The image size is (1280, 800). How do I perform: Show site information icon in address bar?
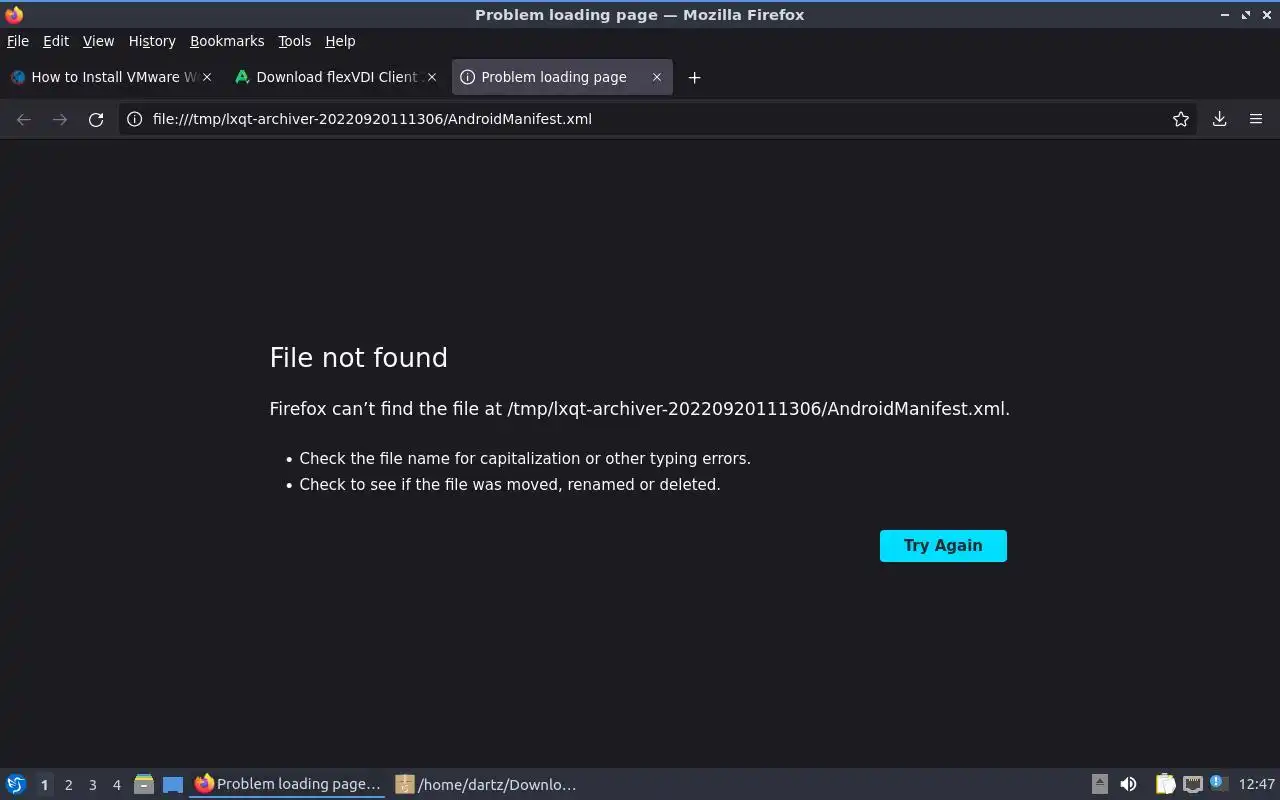135,119
